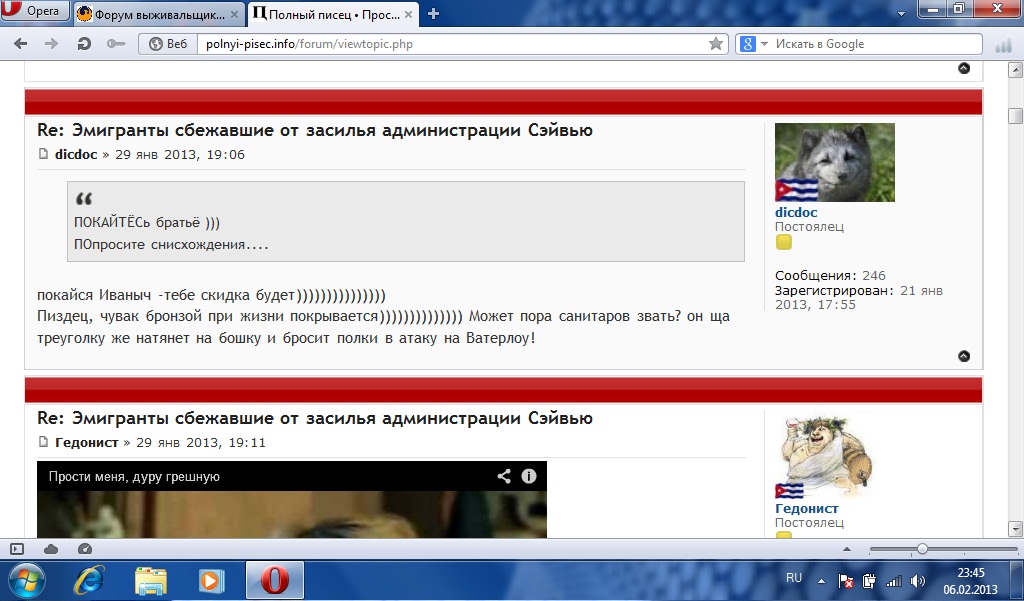Viewport: 1024px width, 601px height.
Task: Open the Windows Start menu
Action: (26, 580)
